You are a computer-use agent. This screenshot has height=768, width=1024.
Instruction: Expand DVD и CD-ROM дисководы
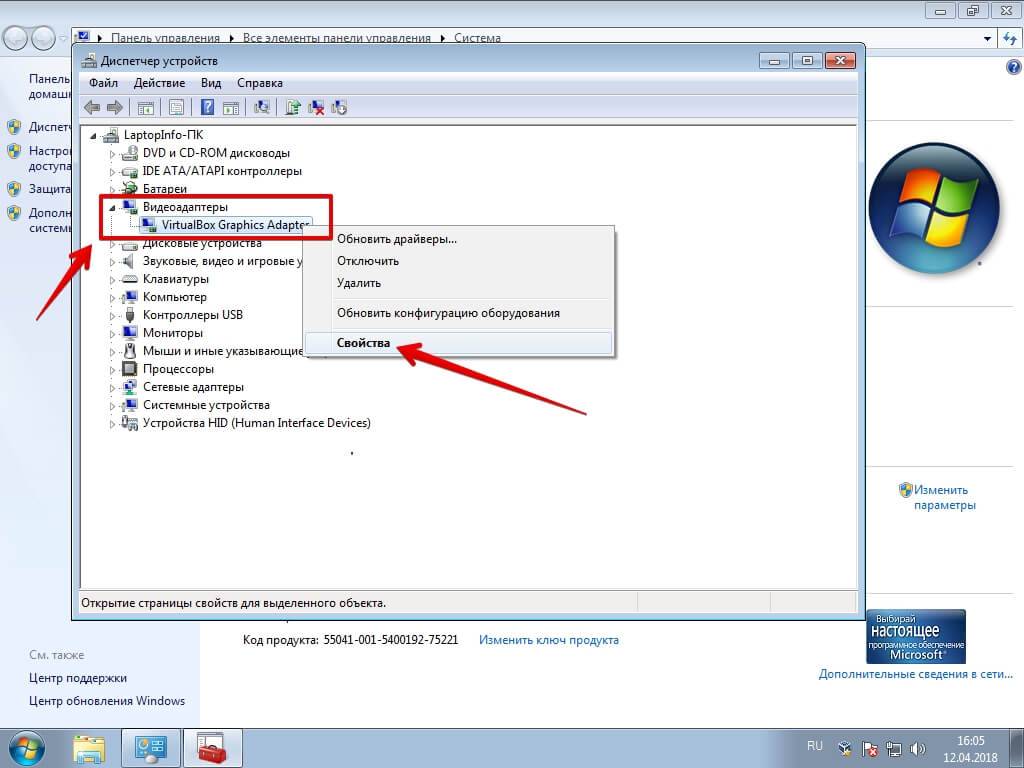click(x=112, y=155)
